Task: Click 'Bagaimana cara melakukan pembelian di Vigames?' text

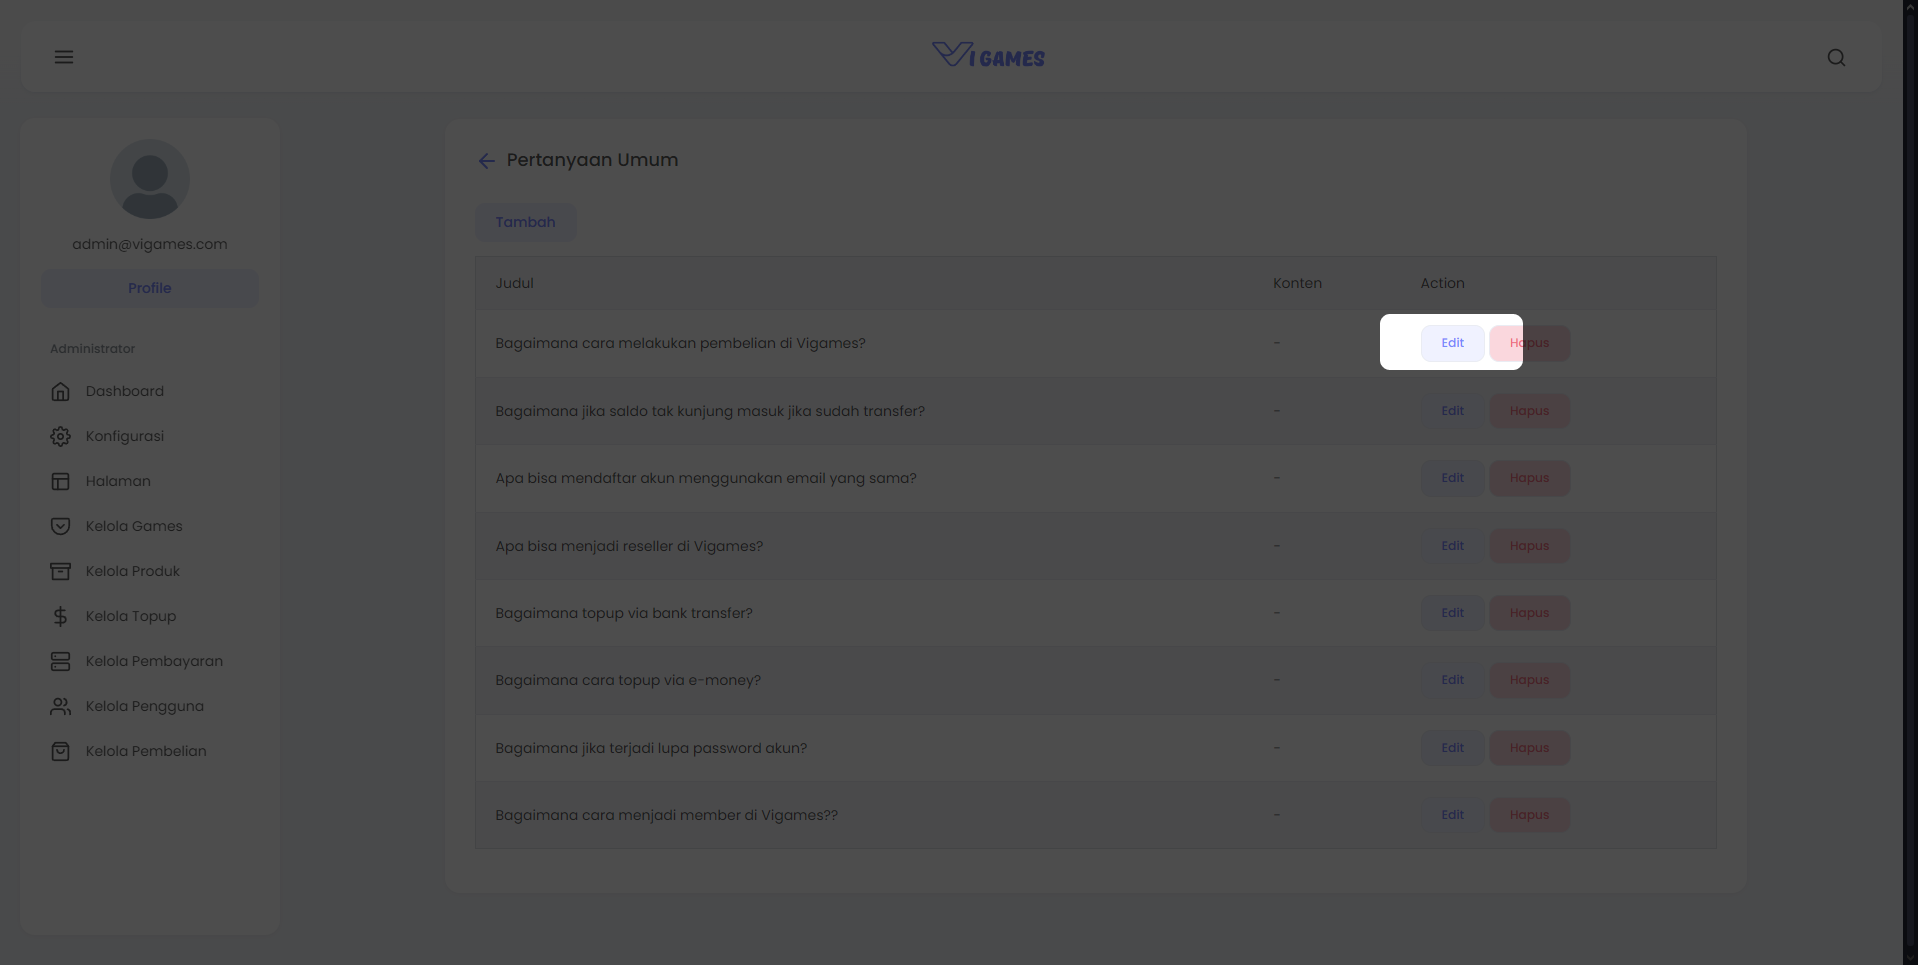Action: pyautogui.click(x=680, y=343)
